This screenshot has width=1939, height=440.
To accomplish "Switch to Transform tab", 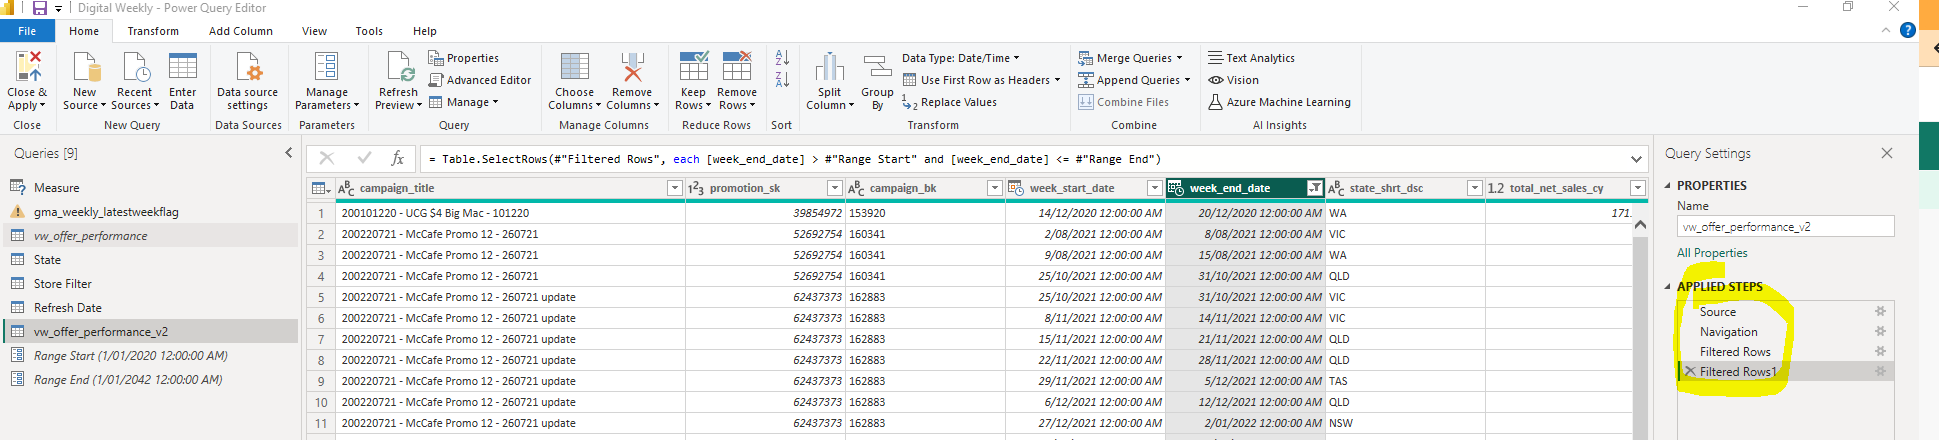I will (x=153, y=31).
